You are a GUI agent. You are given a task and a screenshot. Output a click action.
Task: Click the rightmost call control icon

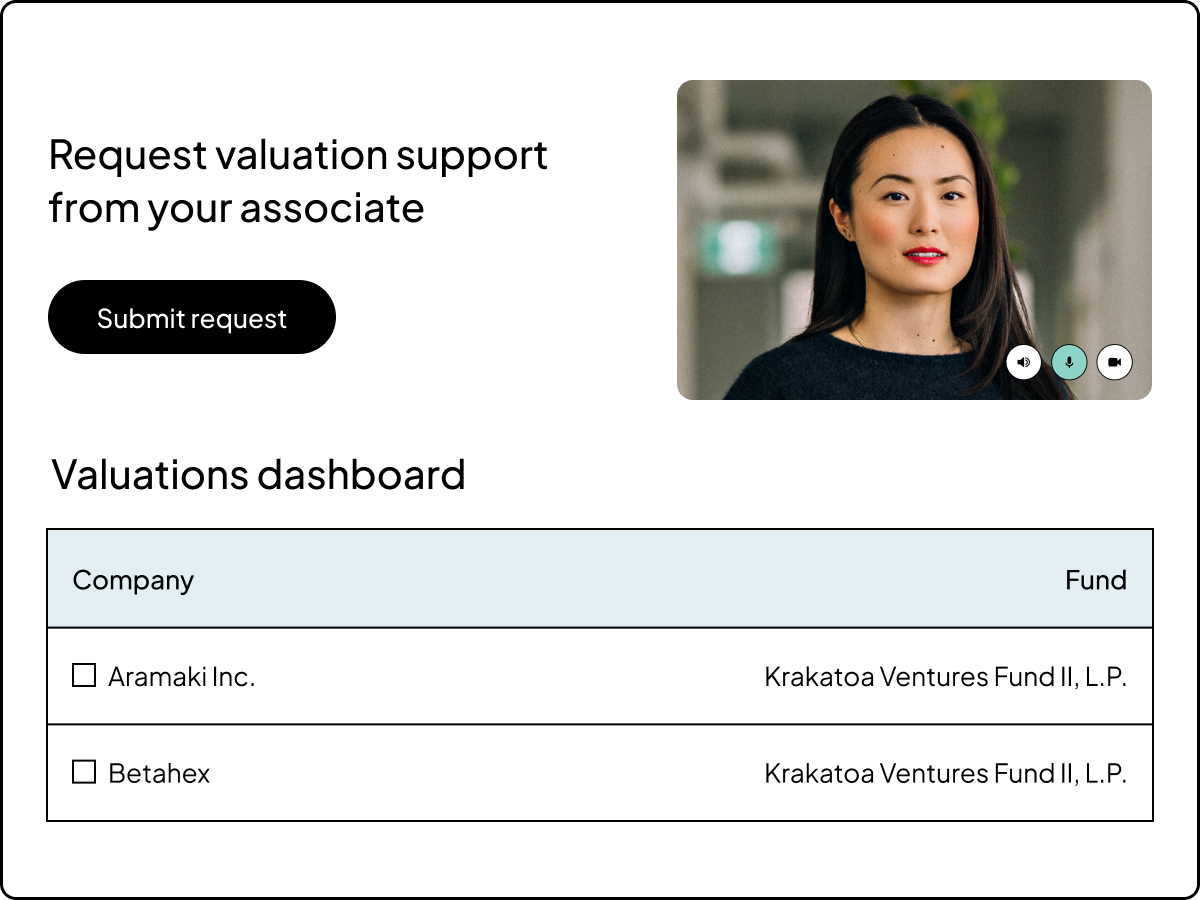(1115, 362)
